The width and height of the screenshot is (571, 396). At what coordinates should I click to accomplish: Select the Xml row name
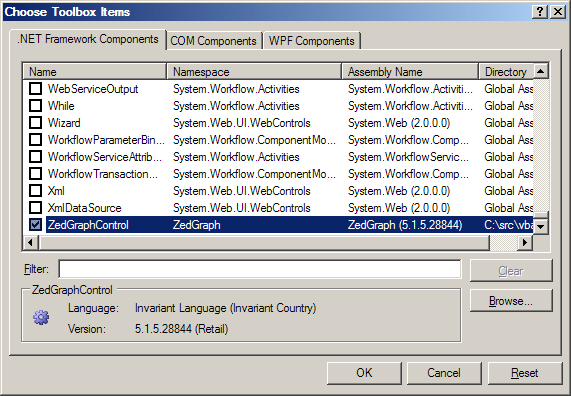[56, 191]
